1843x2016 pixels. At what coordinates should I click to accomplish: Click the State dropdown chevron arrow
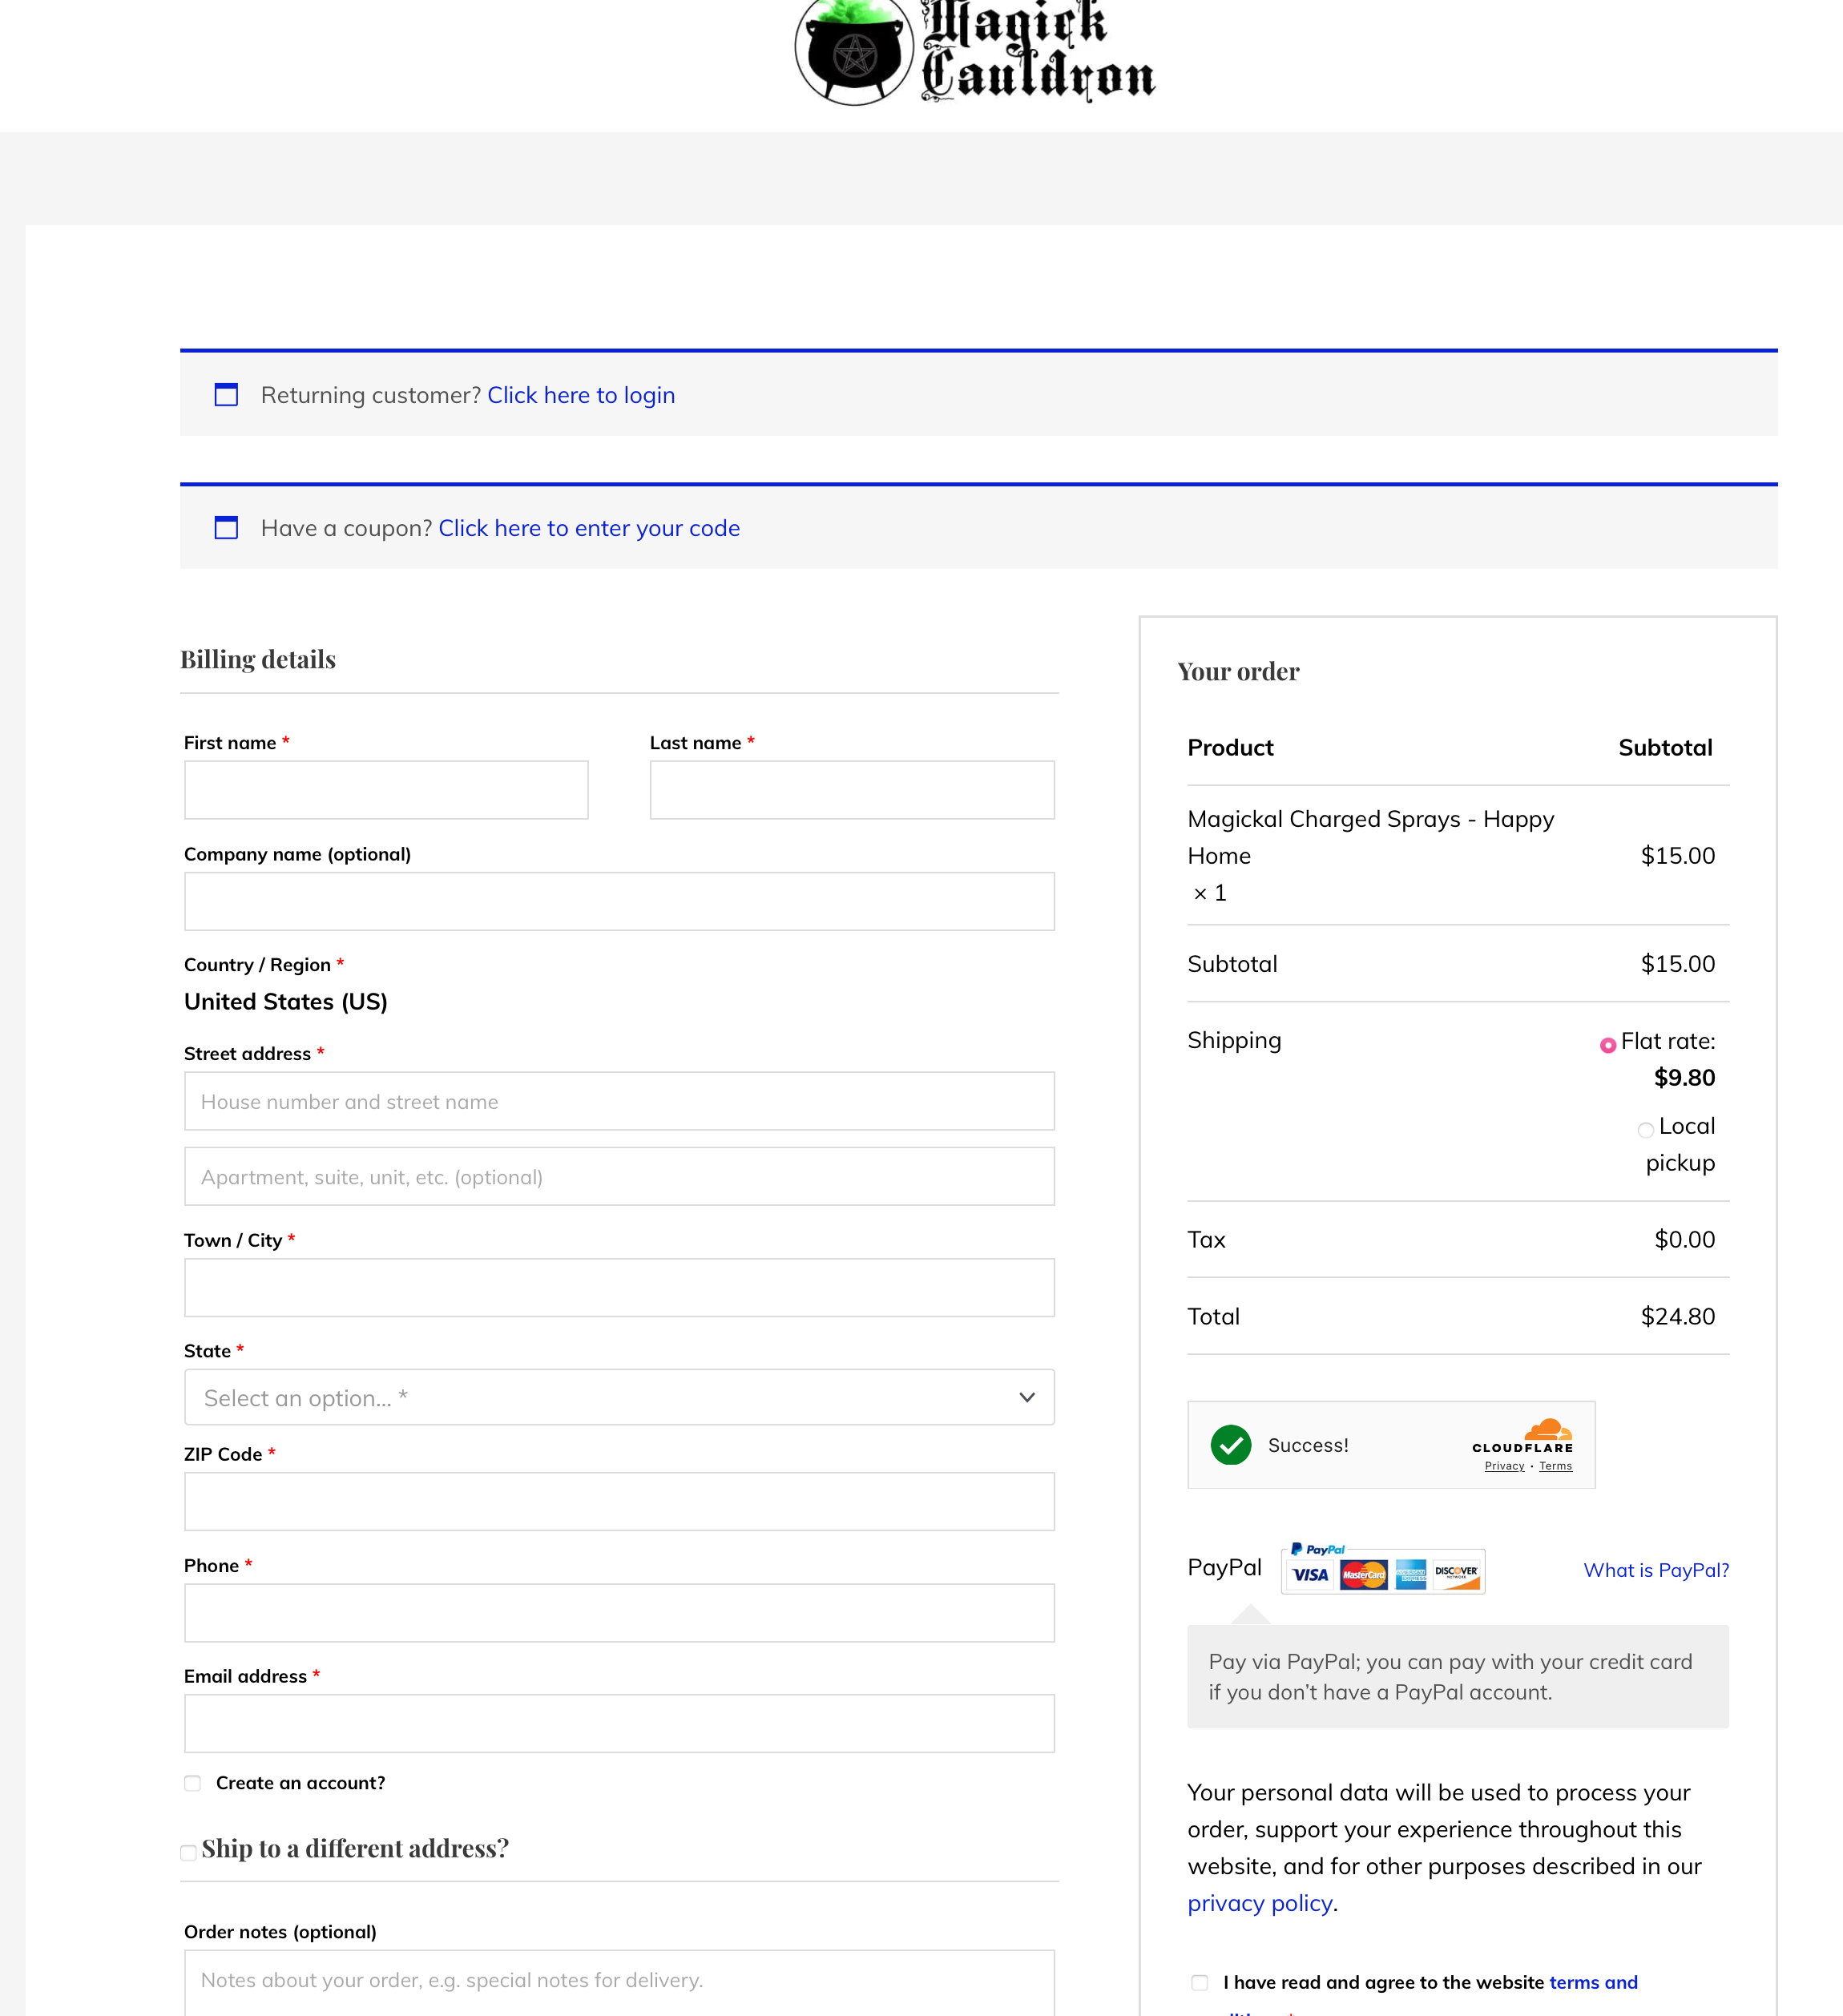coord(1026,1397)
